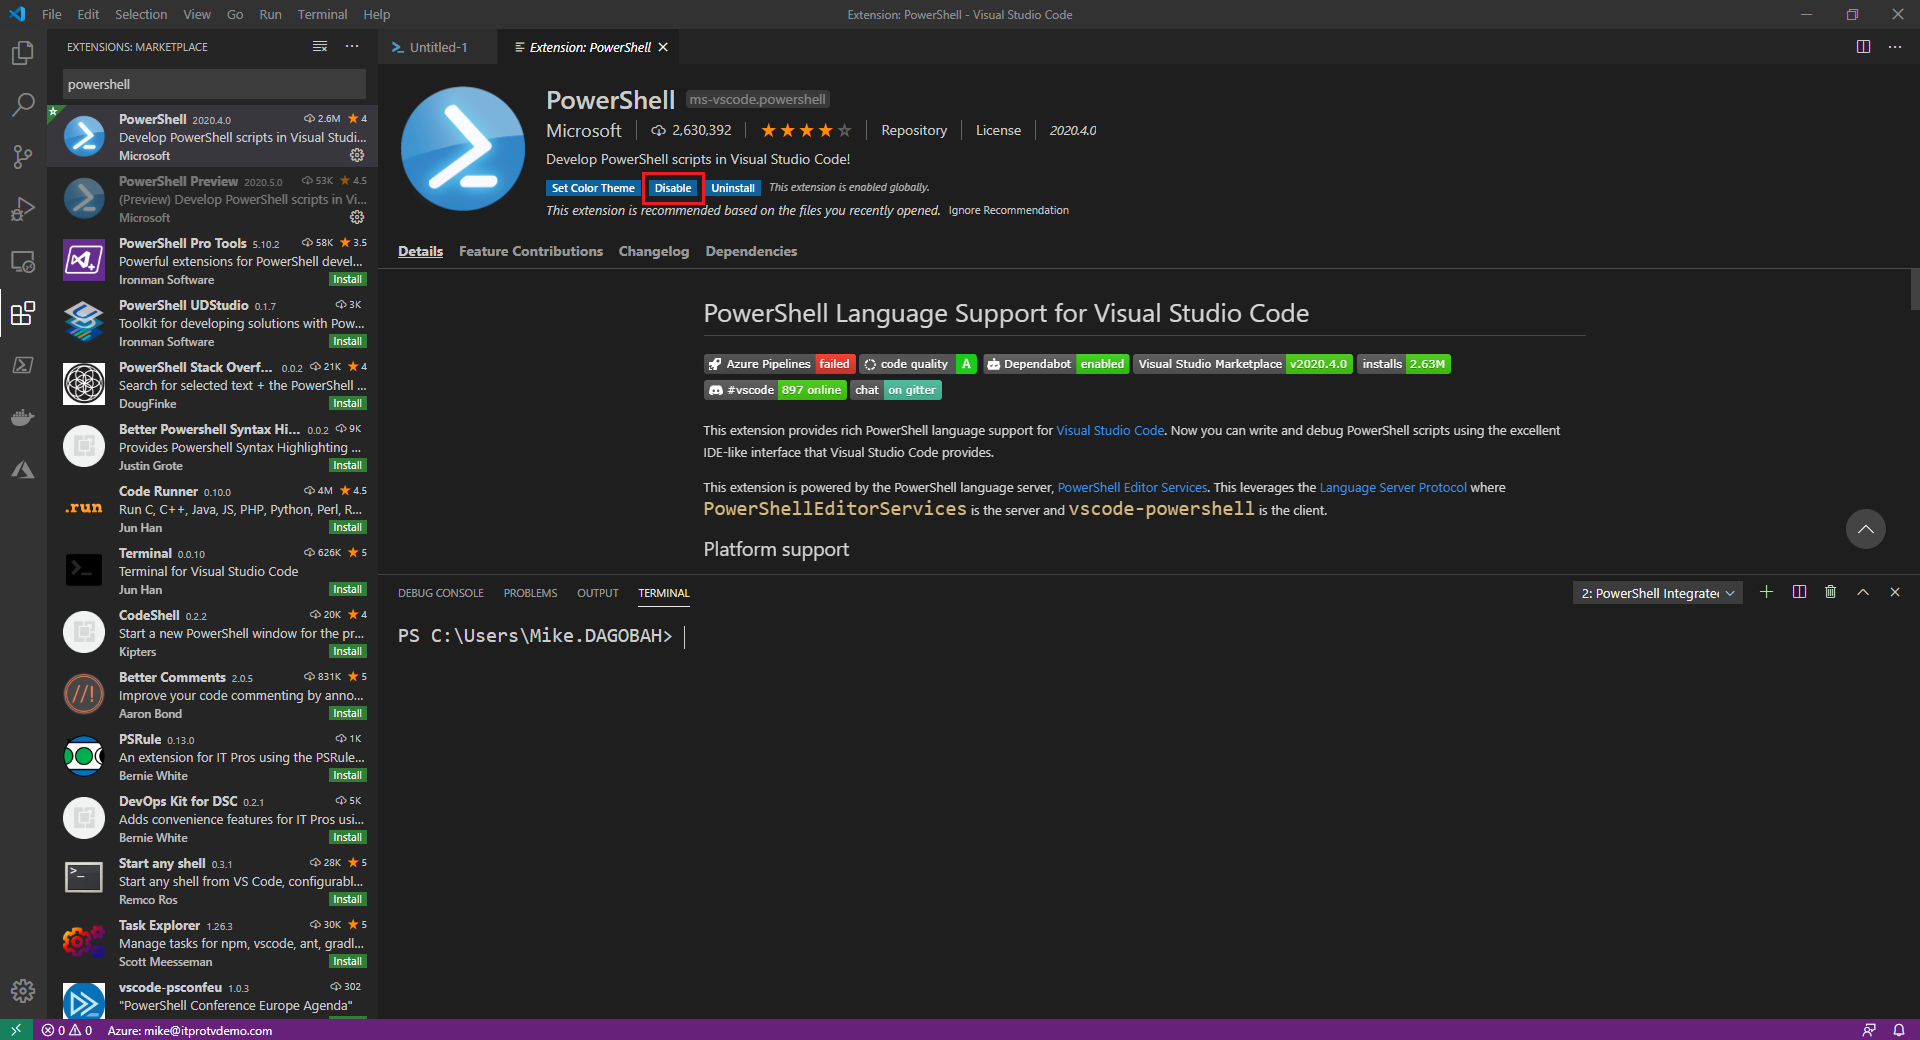Open Source Control view
This screenshot has height=1040, width=1920.
point(23,157)
